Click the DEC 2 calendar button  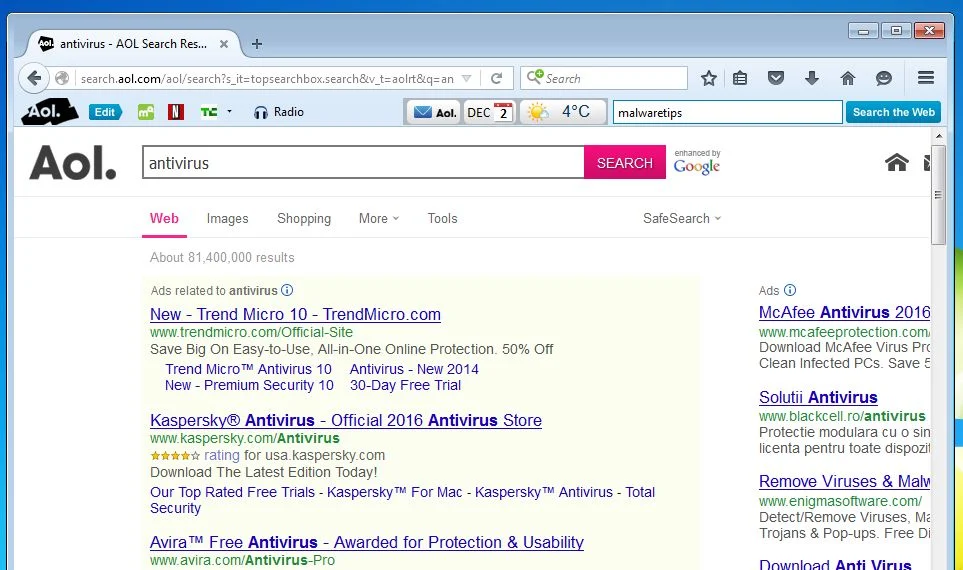(489, 112)
